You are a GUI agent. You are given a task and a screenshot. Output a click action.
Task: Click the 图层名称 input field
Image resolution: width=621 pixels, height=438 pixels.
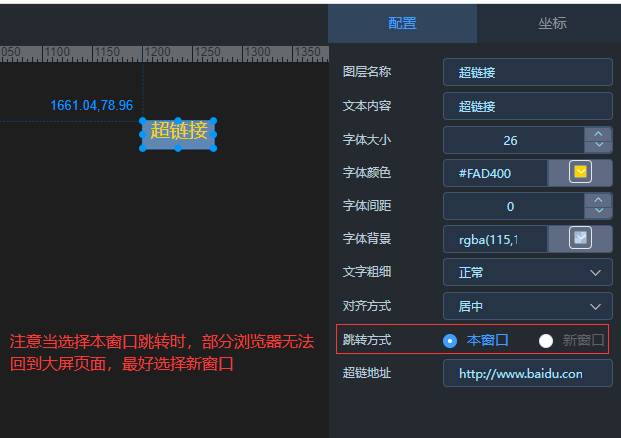point(527,72)
